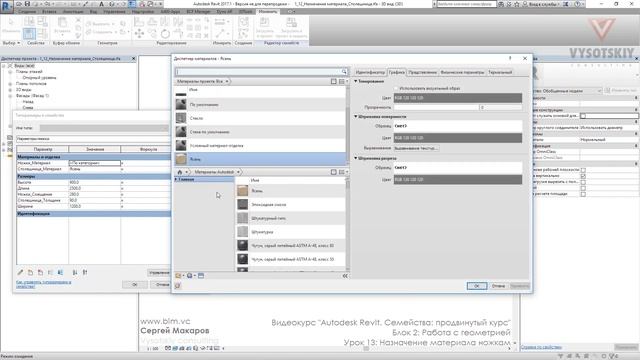Click the sort parameters ascending icon

pyautogui.click(x=75, y=272)
